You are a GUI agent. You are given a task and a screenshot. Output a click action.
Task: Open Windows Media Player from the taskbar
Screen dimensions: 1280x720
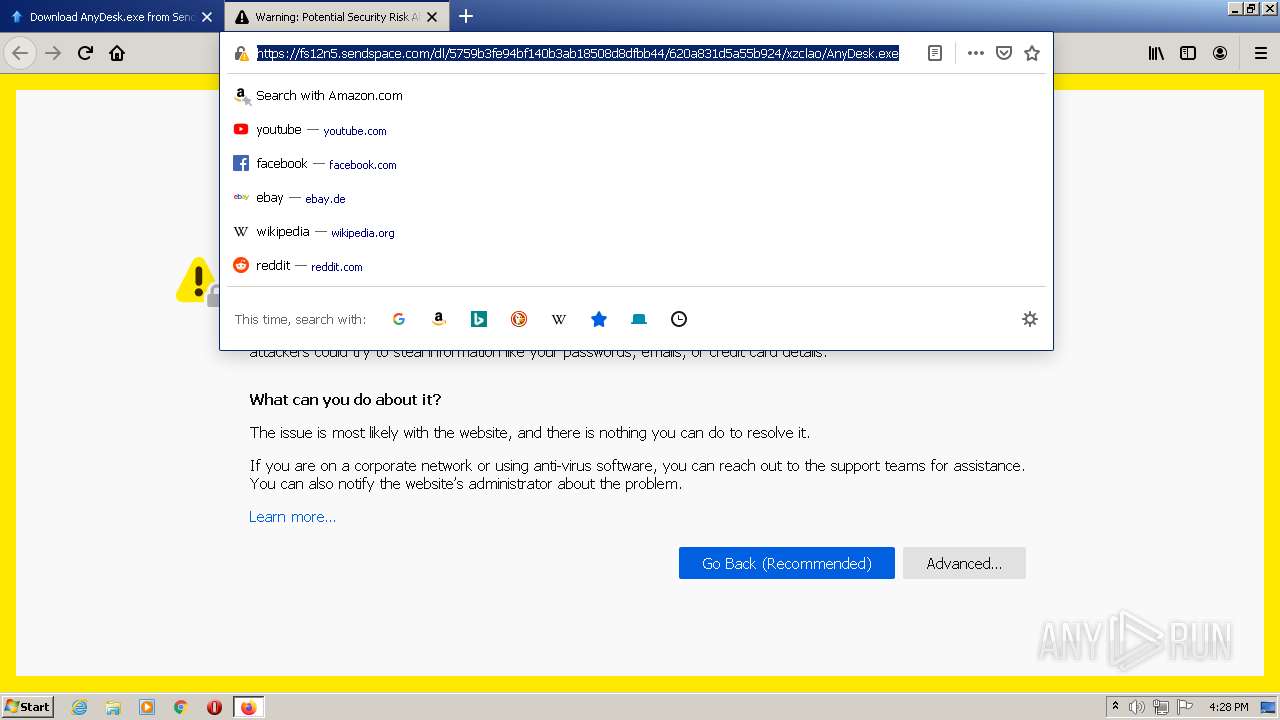click(147, 707)
